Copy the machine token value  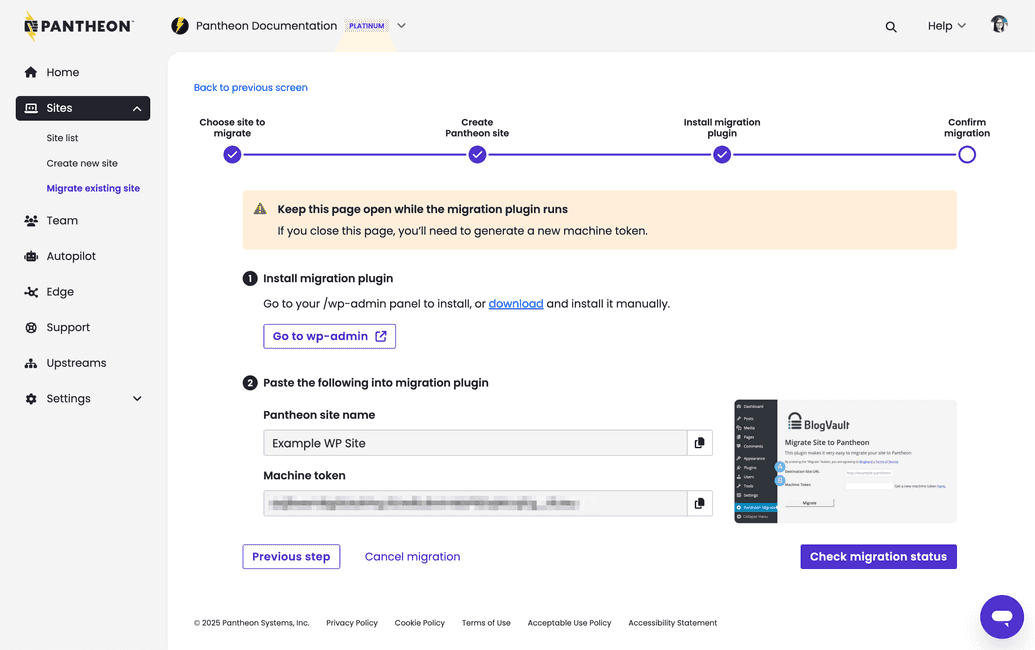pyautogui.click(x=699, y=503)
